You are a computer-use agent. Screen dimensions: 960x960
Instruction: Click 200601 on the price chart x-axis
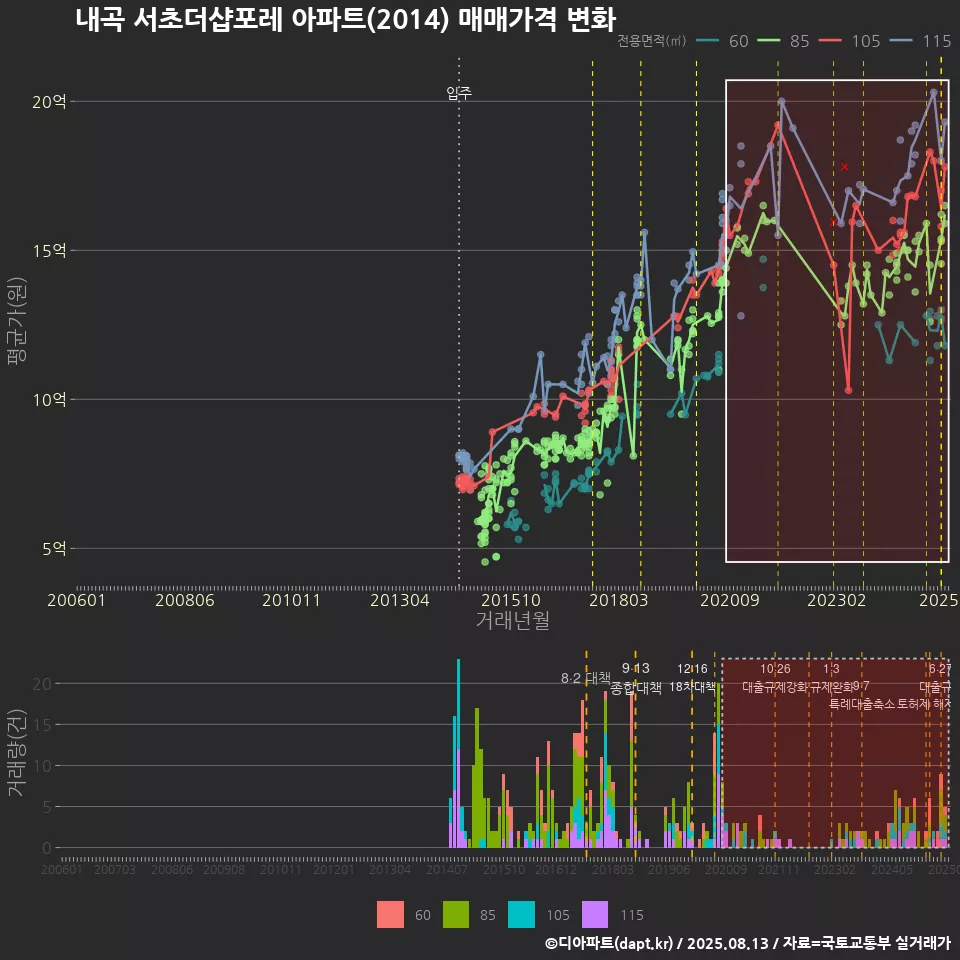tap(77, 600)
